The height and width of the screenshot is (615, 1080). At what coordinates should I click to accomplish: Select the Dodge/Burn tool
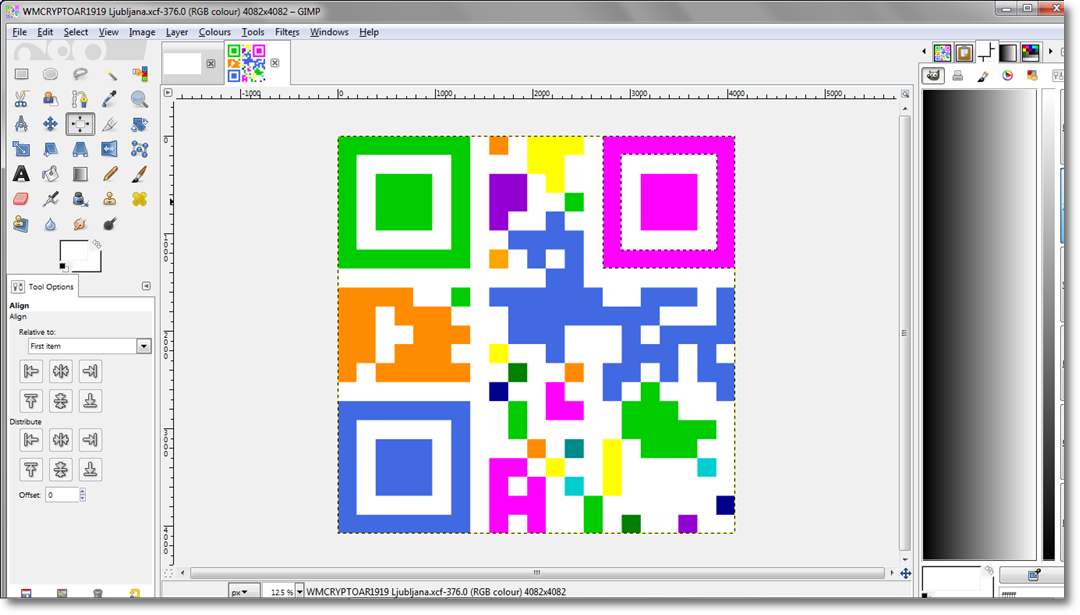pyautogui.click(x=110, y=224)
